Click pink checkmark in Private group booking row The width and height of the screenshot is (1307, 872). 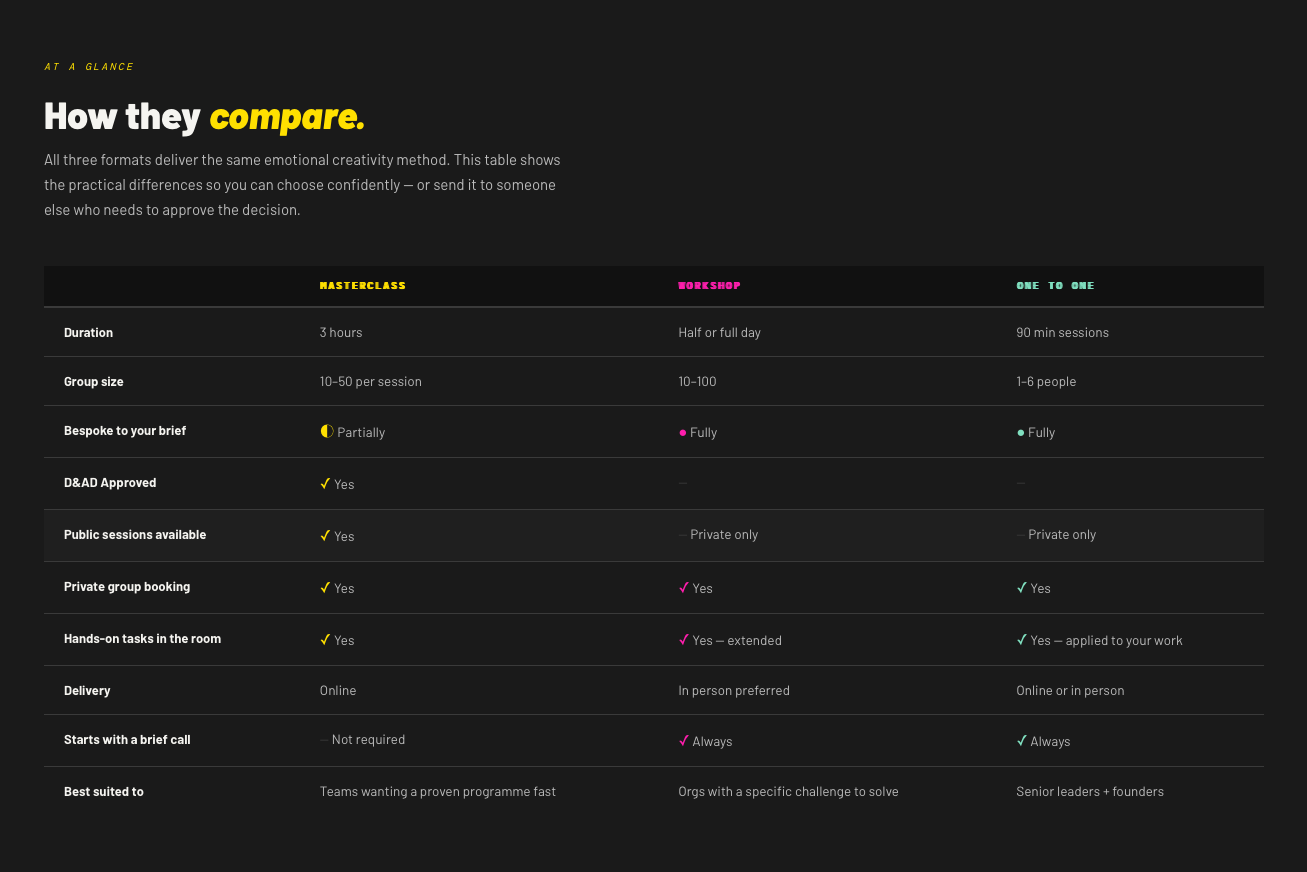684,587
